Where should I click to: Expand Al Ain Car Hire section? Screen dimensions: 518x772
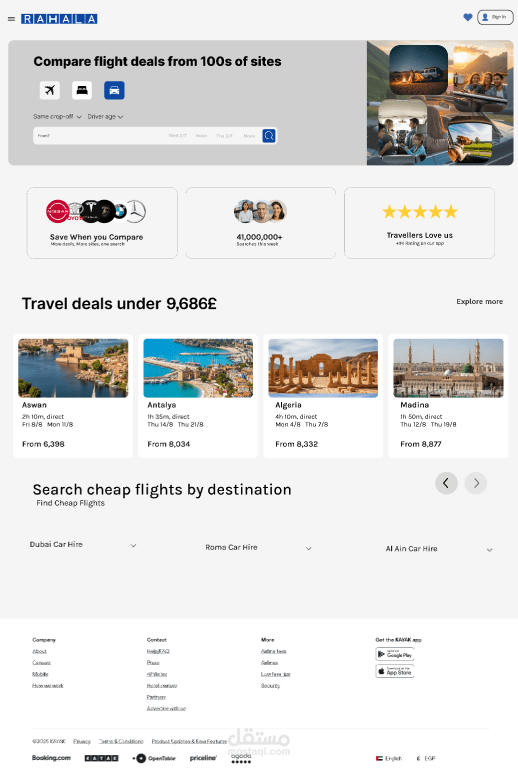439,549
